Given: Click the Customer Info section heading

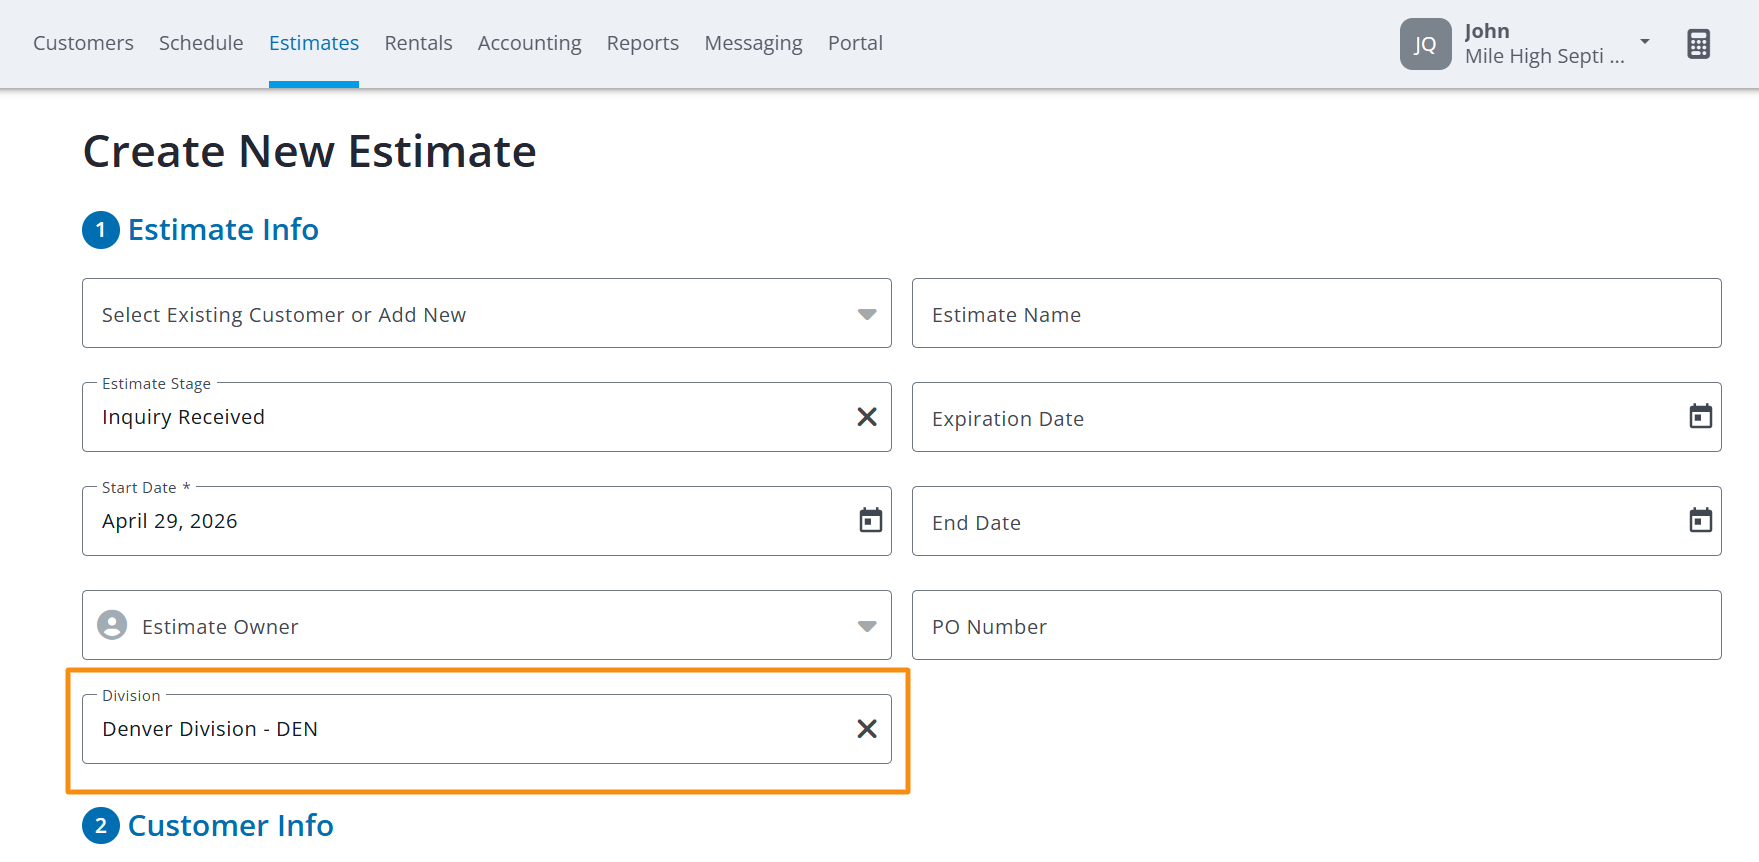Looking at the screenshot, I should click(231, 826).
